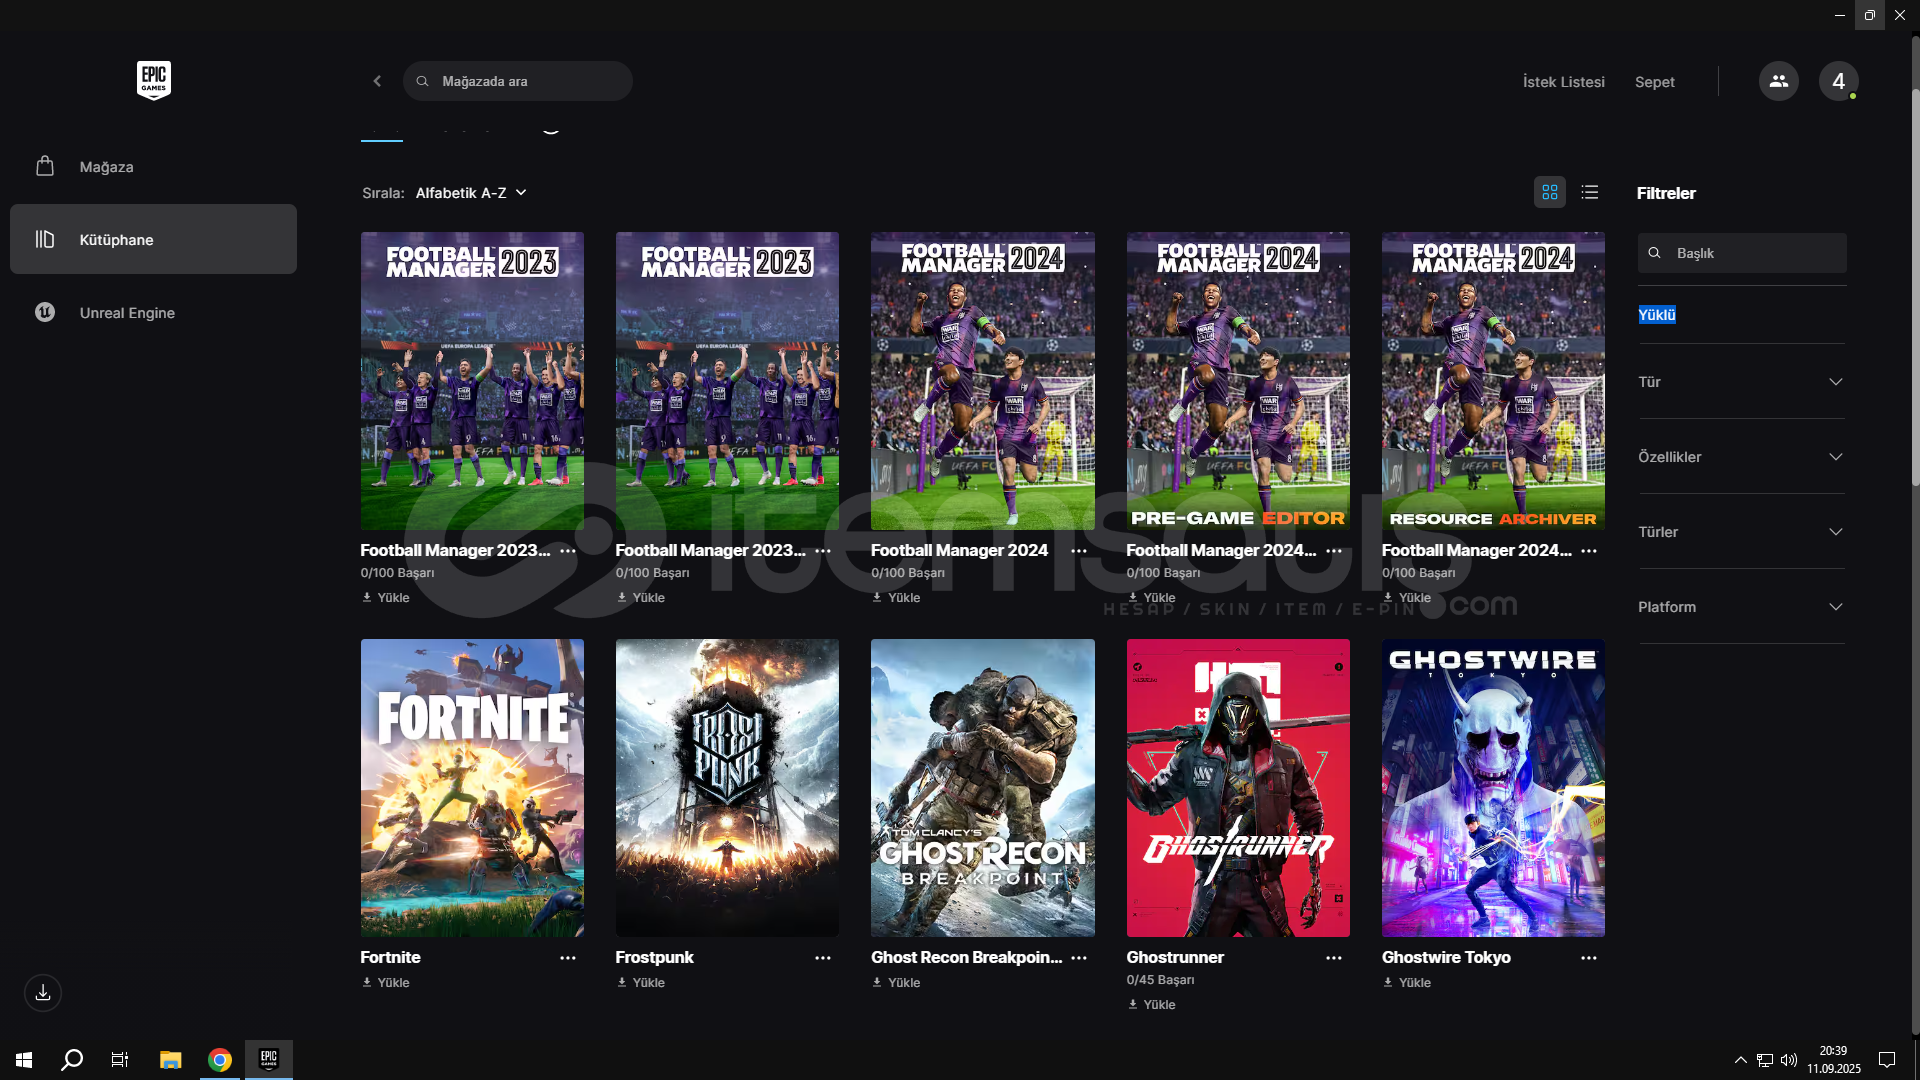This screenshot has height=1080, width=1920.
Task: Open more options for Ghostwire Tokyo
Action: (x=1589, y=958)
